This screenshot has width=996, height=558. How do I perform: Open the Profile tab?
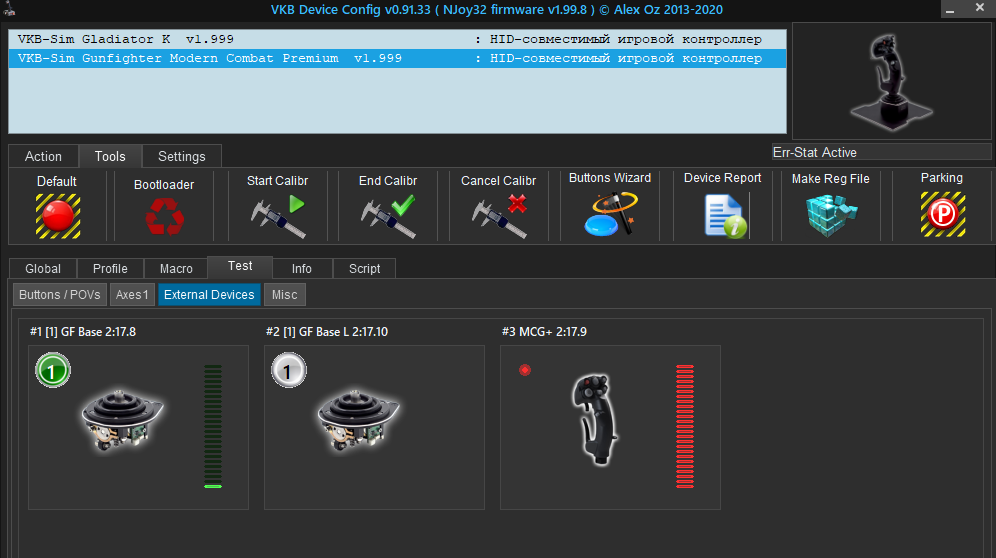tap(110, 269)
